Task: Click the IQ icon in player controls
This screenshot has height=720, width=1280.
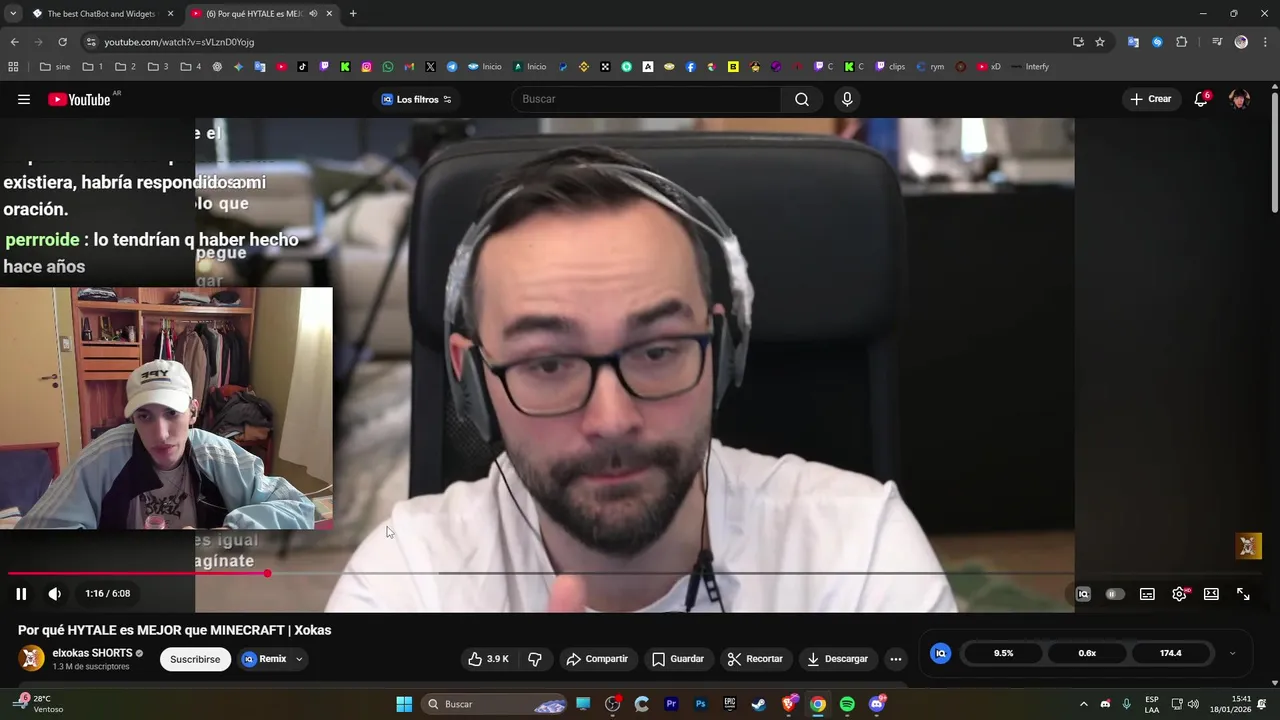Action: point(1083,594)
